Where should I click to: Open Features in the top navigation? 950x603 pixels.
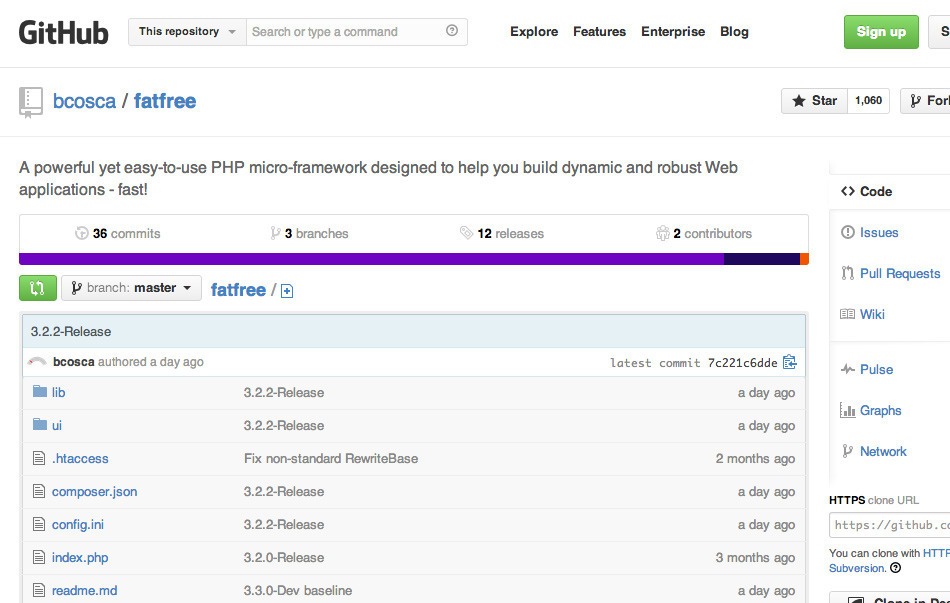599,32
